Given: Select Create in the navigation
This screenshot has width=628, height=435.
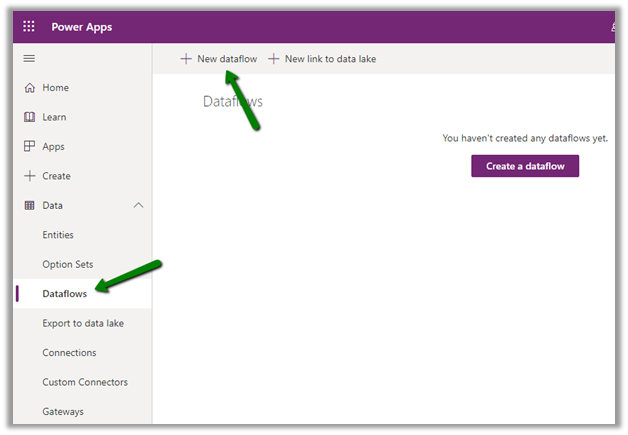Looking at the screenshot, I should click(x=56, y=176).
